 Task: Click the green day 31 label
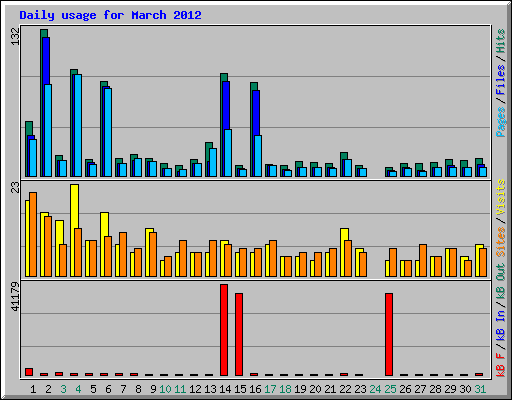(x=480, y=389)
